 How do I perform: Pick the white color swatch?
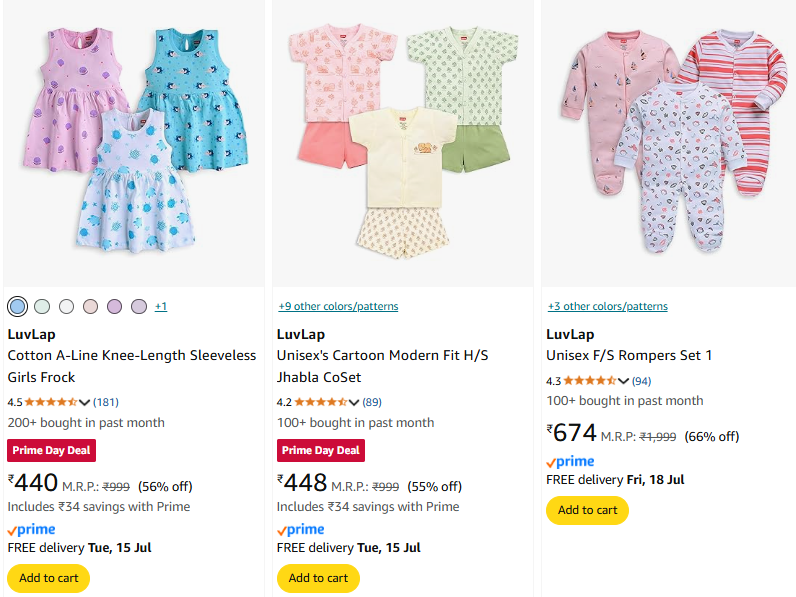tap(66, 306)
